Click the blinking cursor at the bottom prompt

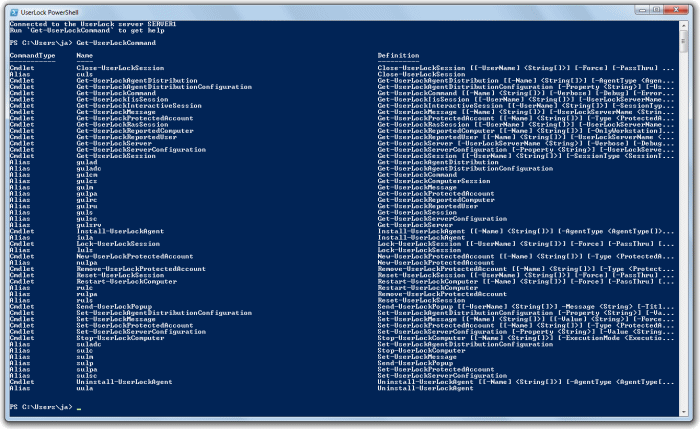tap(79, 408)
